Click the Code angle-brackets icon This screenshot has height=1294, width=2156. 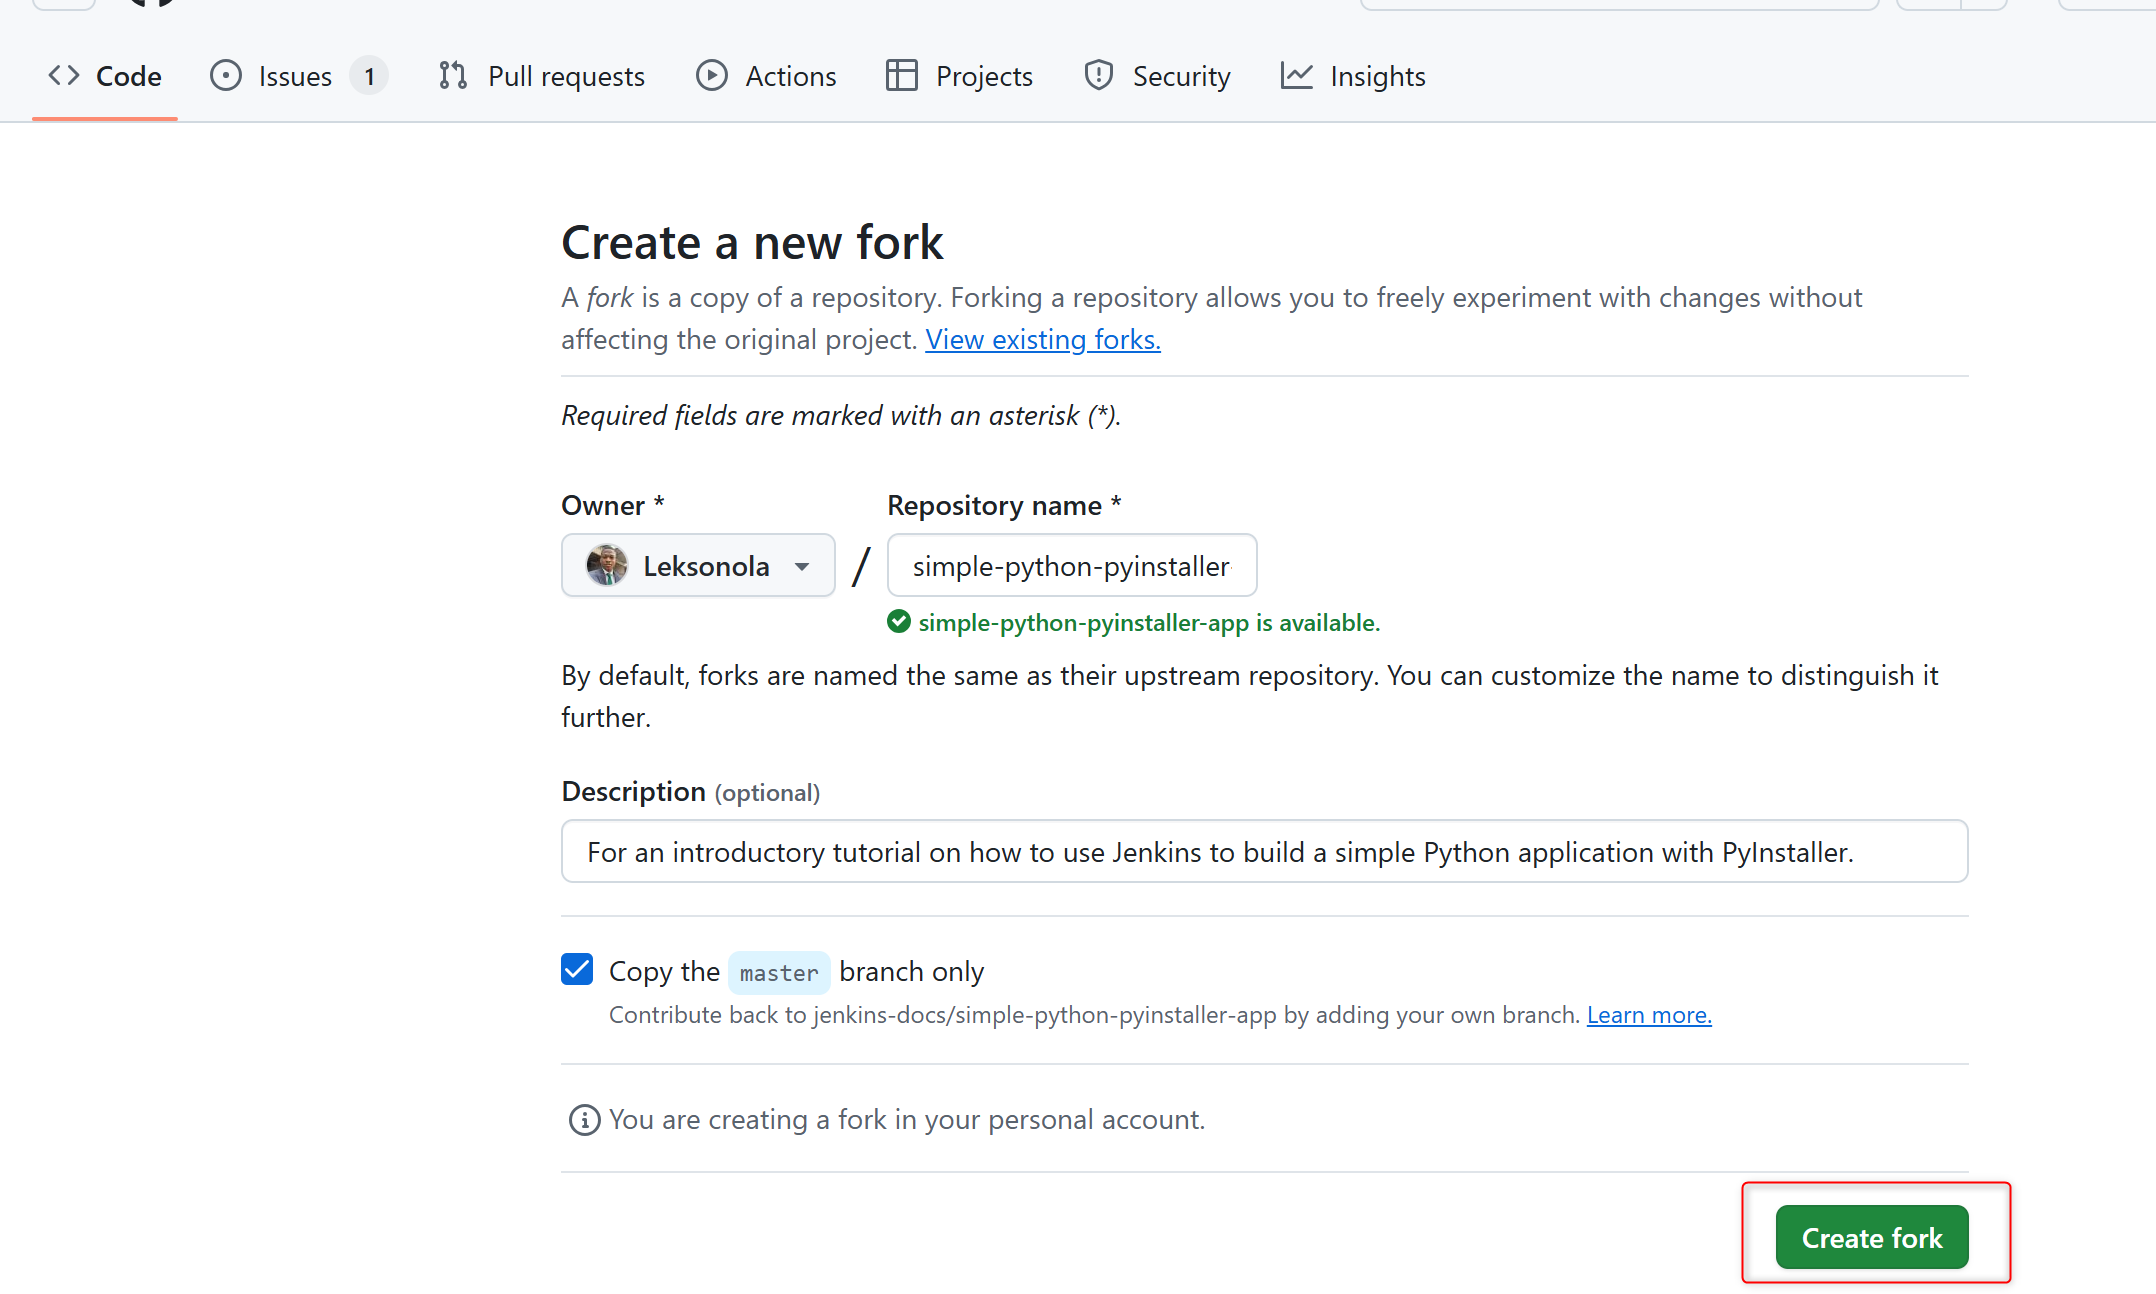point(64,76)
